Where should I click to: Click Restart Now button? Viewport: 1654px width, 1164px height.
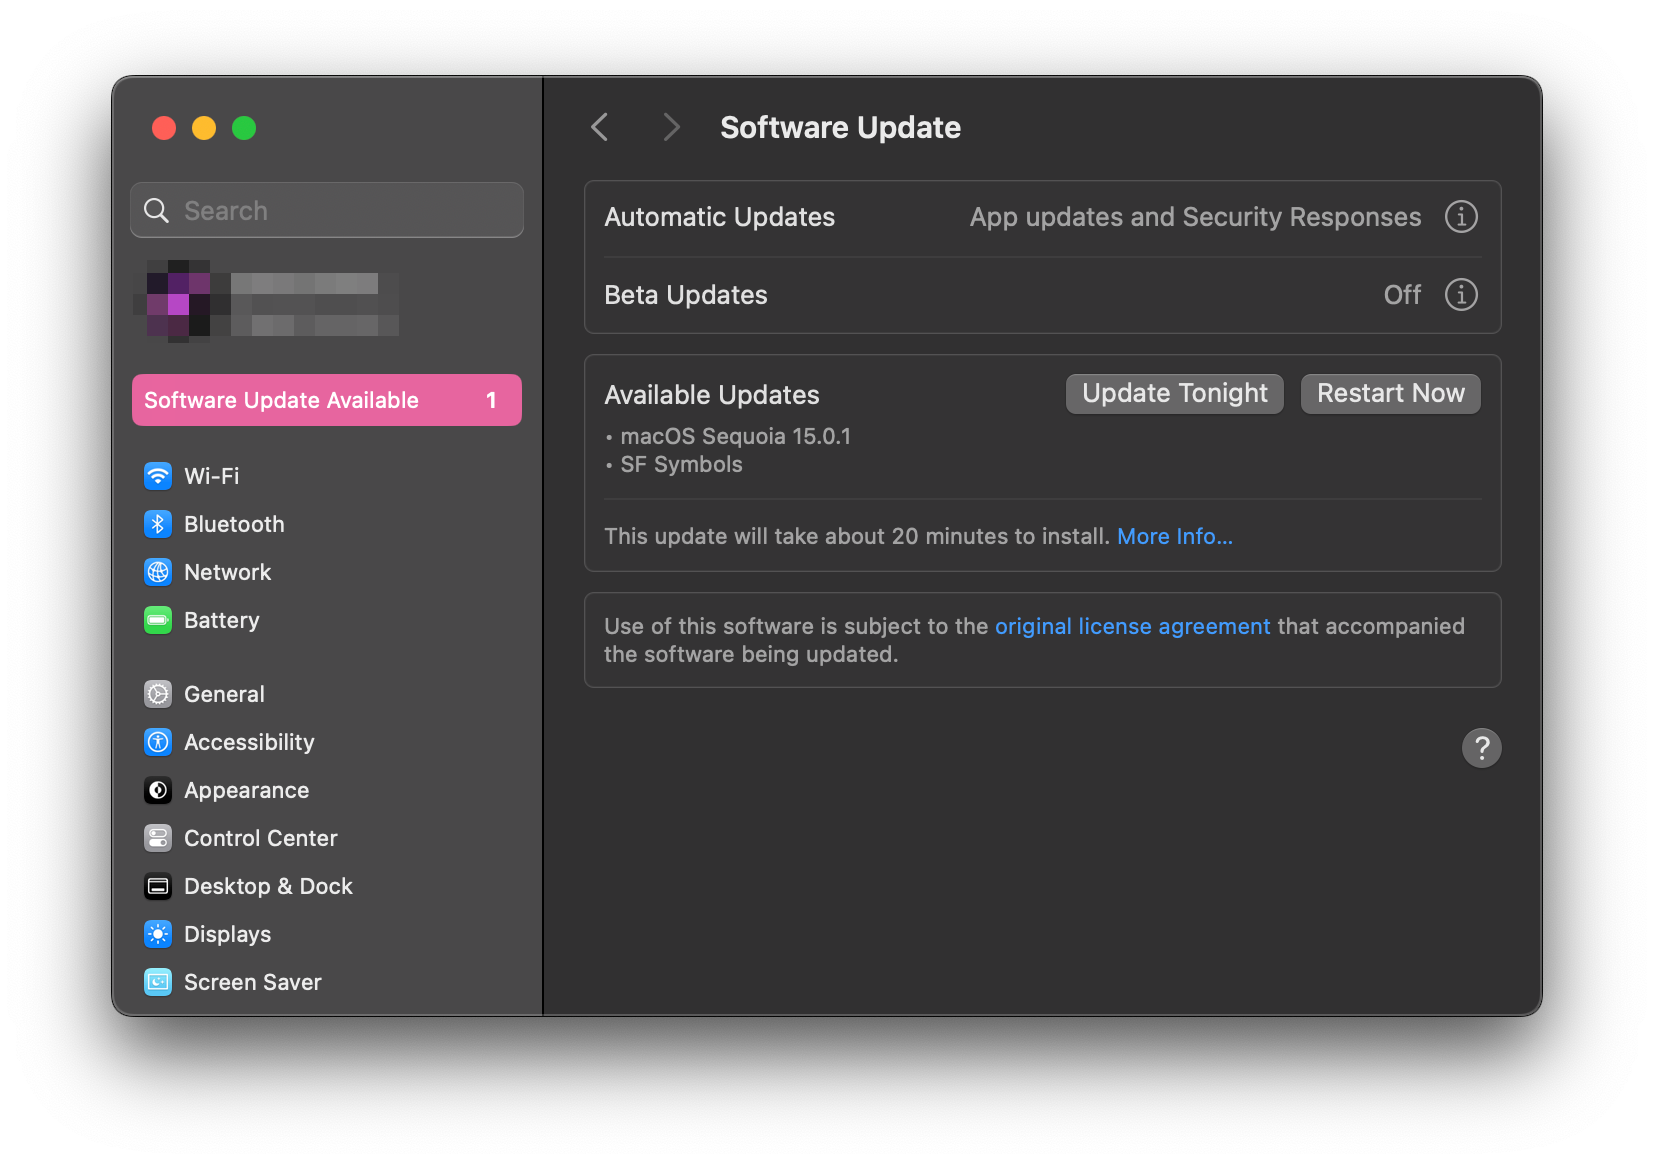click(1390, 394)
